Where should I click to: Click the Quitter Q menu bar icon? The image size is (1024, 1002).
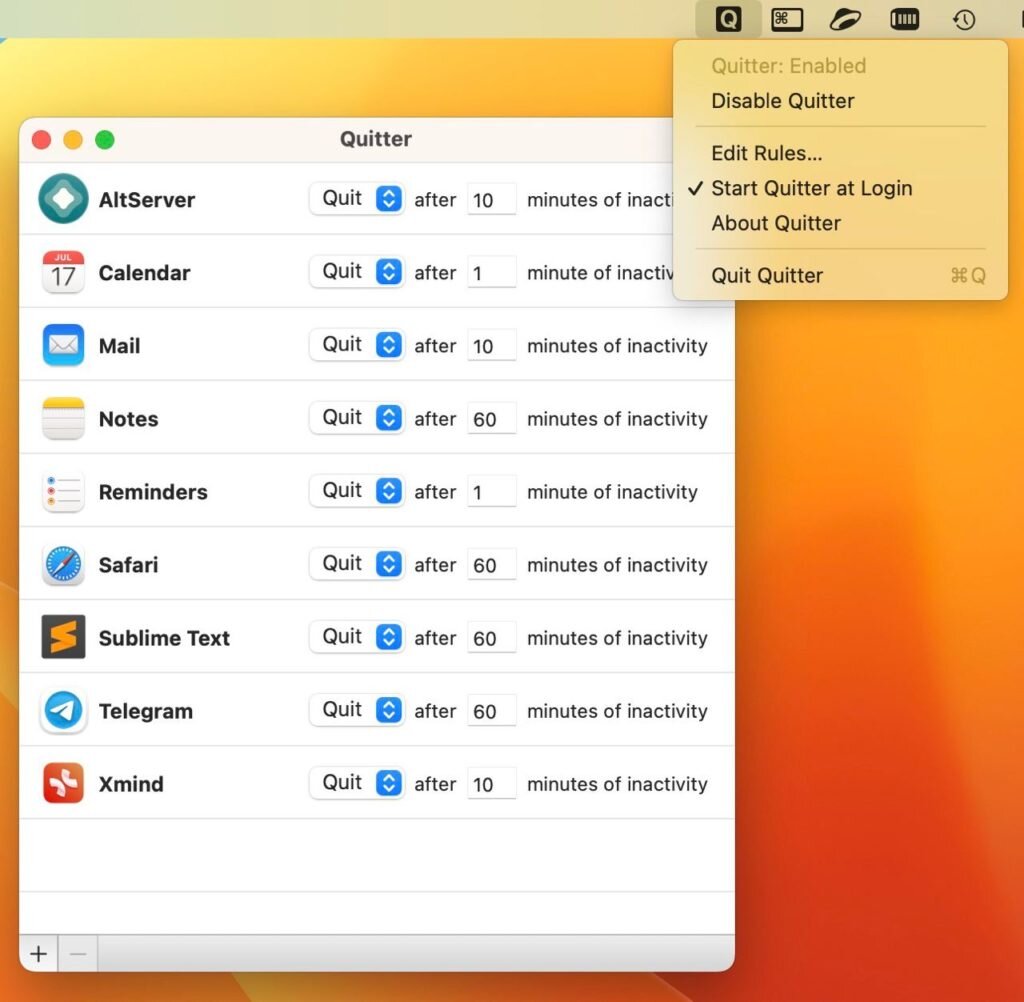[x=728, y=19]
